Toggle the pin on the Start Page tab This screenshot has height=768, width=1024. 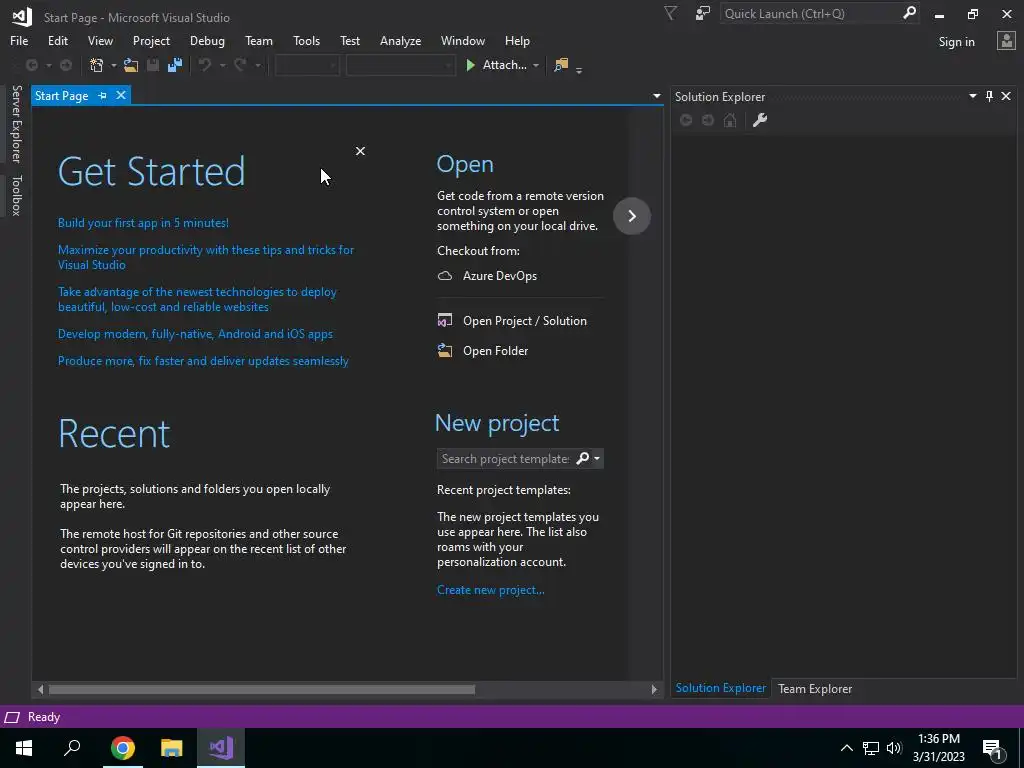(x=103, y=96)
